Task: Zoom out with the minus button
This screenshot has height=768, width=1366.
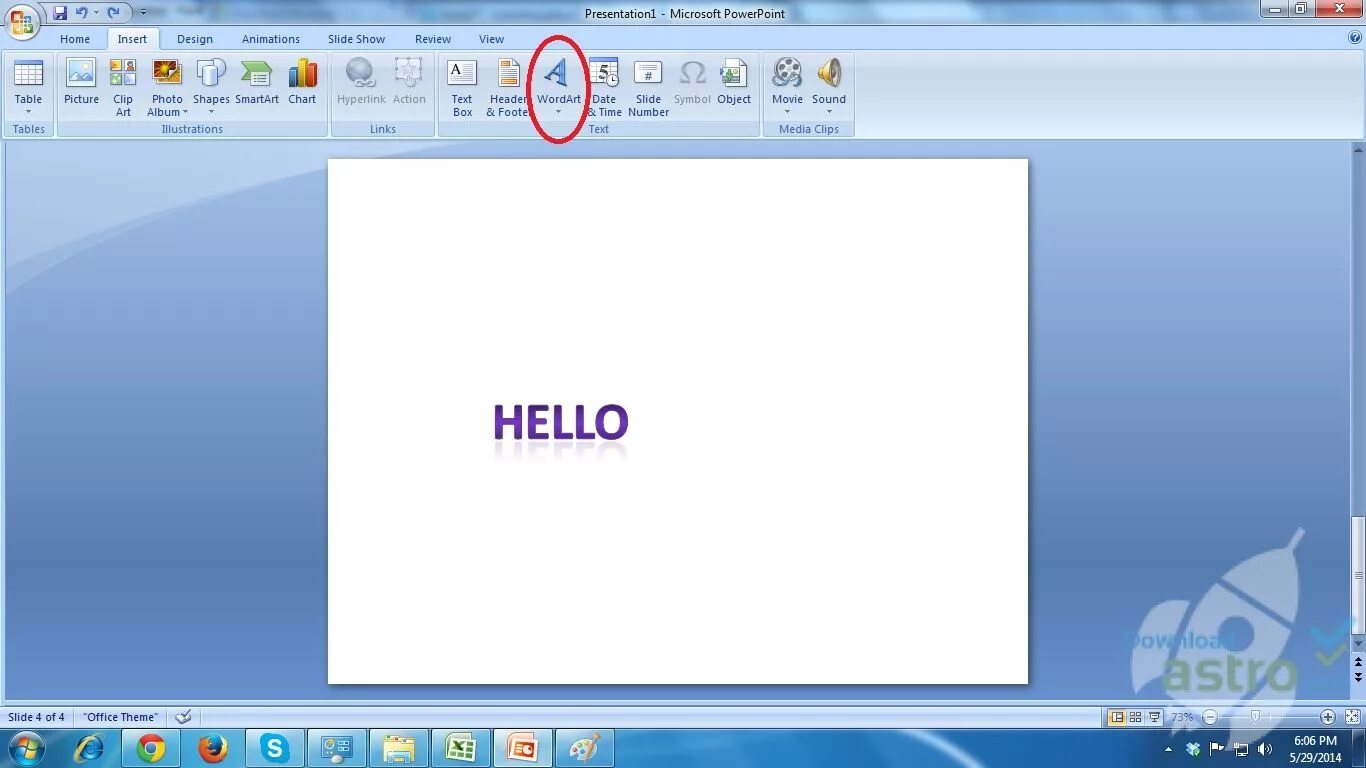Action: (x=1210, y=717)
